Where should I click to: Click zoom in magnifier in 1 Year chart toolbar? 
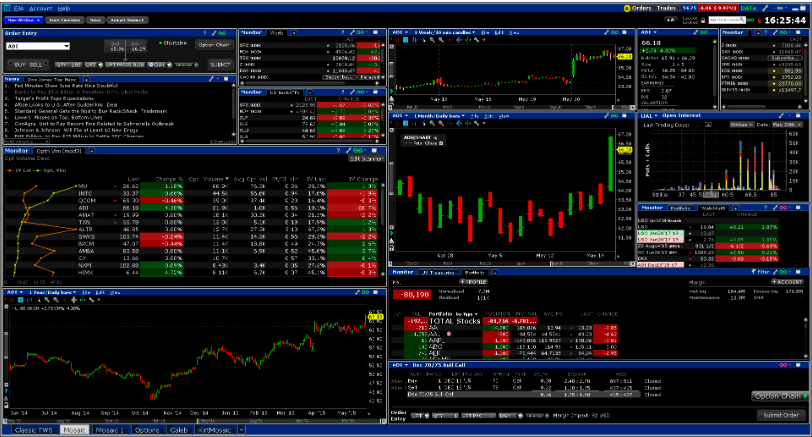47,300
